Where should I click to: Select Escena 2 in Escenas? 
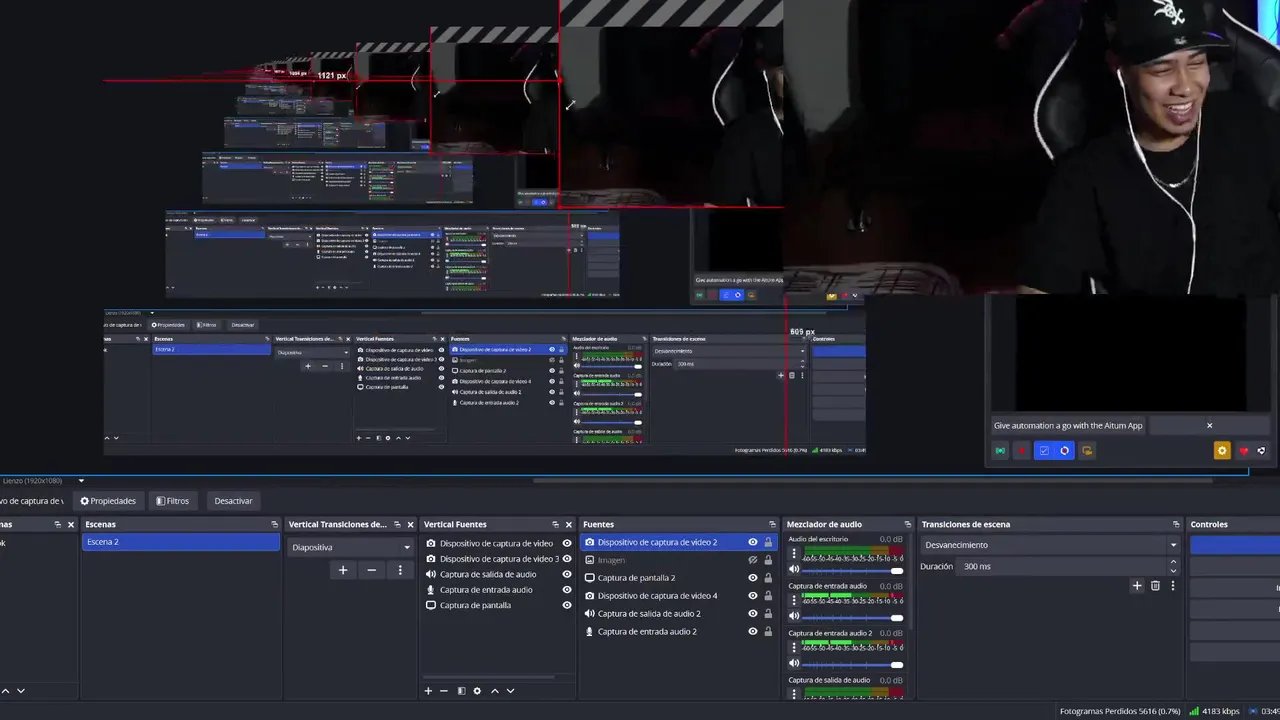coord(181,542)
